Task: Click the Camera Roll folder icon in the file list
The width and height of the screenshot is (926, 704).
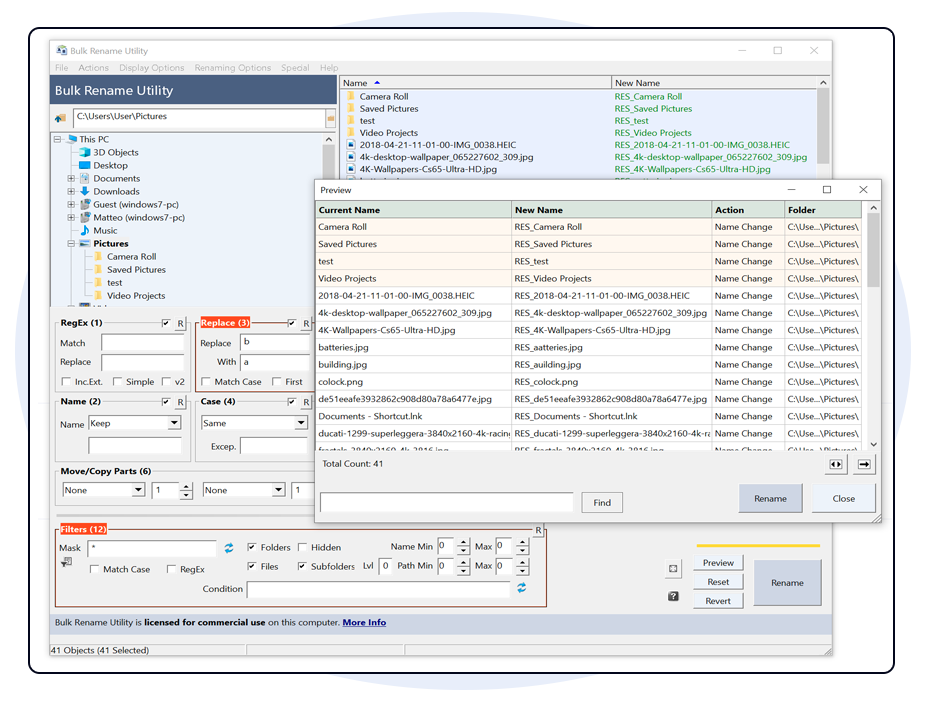Action: tap(351, 96)
